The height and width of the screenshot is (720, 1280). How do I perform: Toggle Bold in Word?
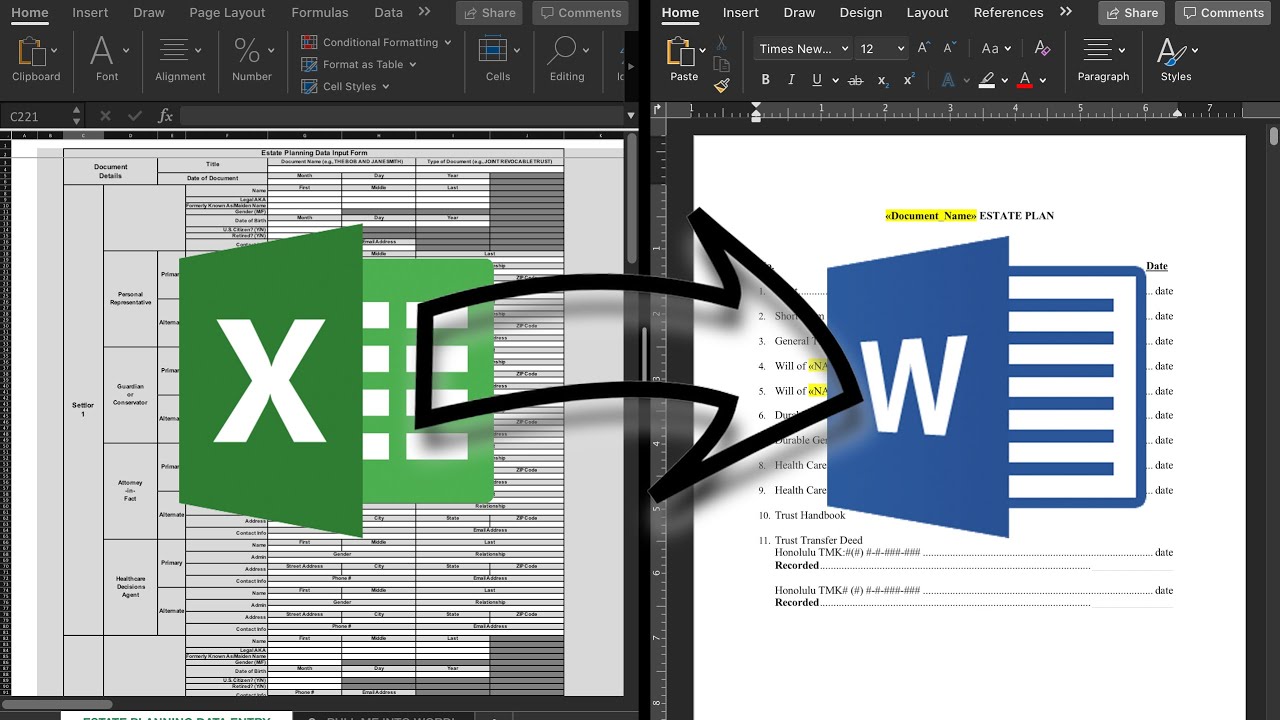click(765, 80)
